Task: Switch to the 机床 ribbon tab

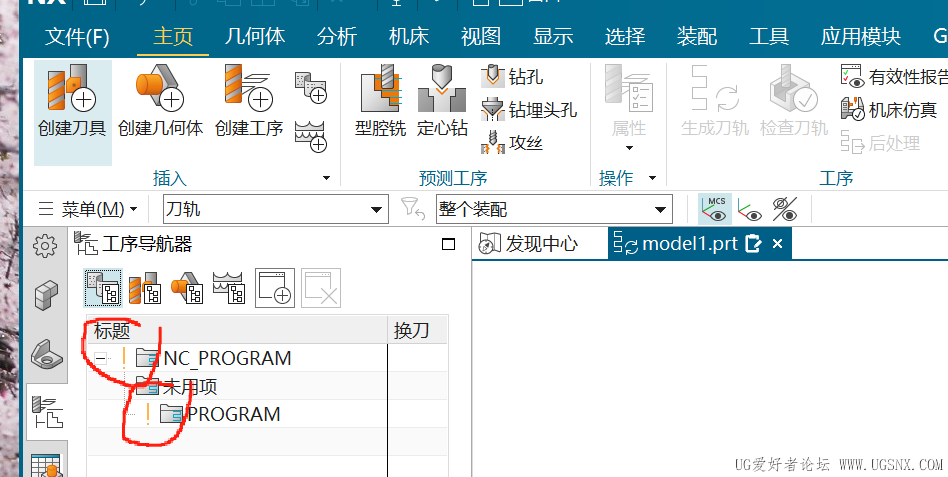Action: click(x=409, y=36)
